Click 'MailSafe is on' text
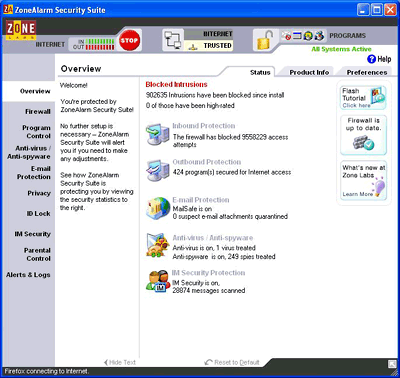This screenshot has height=378, width=400. pyautogui.click(x=192, y=209)
